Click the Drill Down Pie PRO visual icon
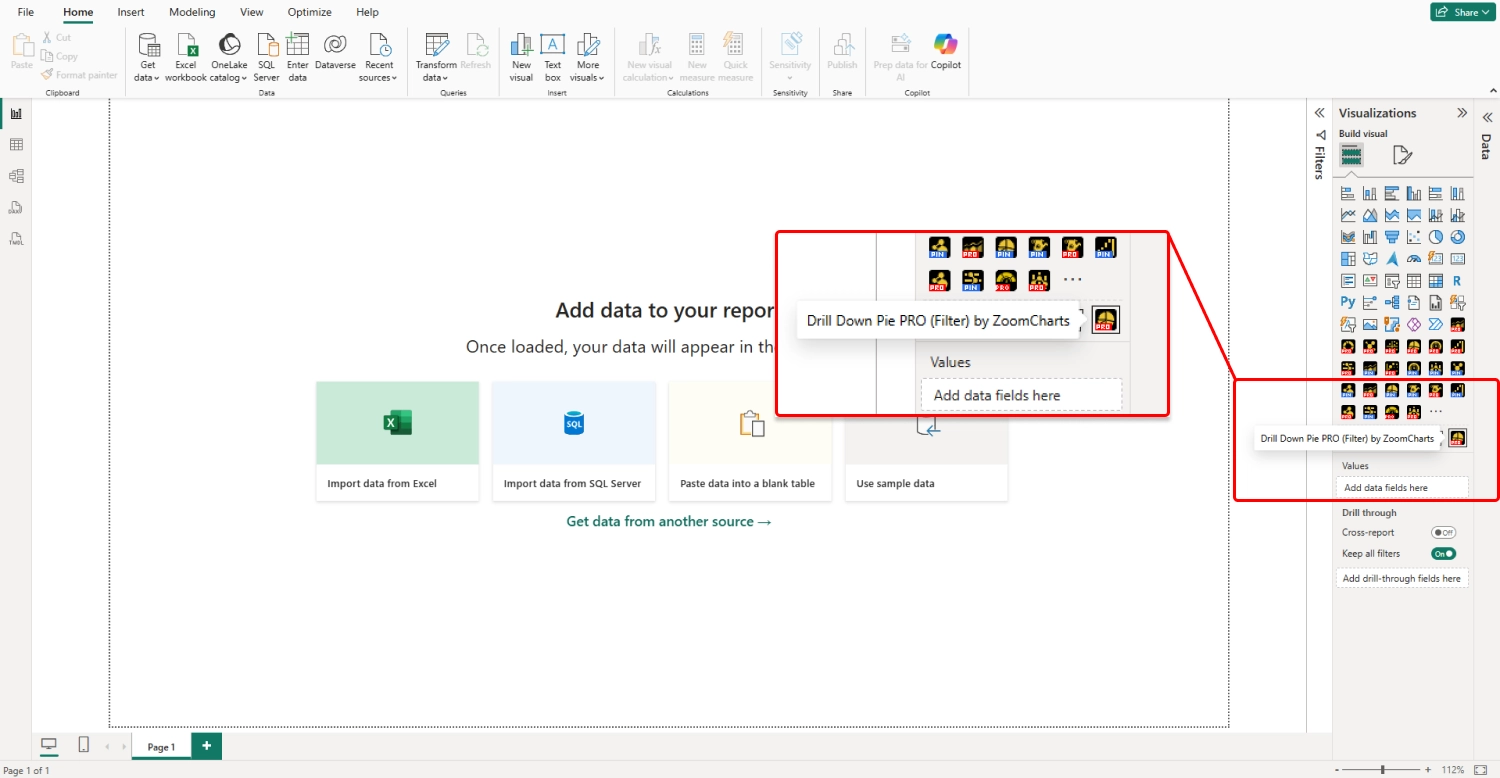The height and width of the screenshot is (778, 1500). point(1458,438)
